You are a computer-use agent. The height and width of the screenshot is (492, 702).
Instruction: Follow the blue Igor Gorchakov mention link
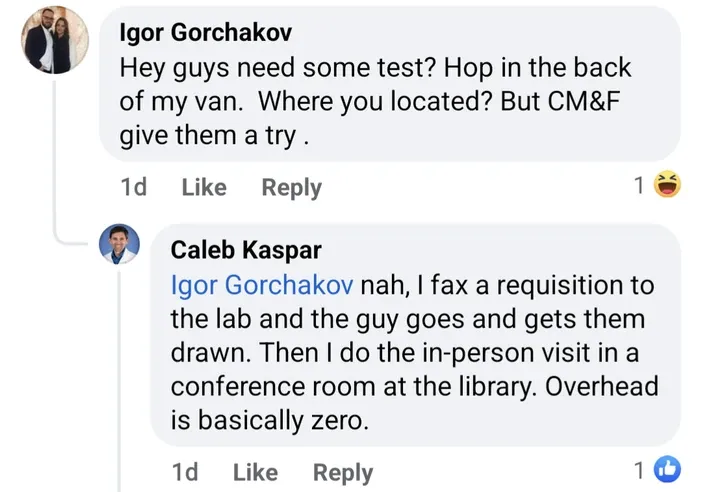point(262,285)
